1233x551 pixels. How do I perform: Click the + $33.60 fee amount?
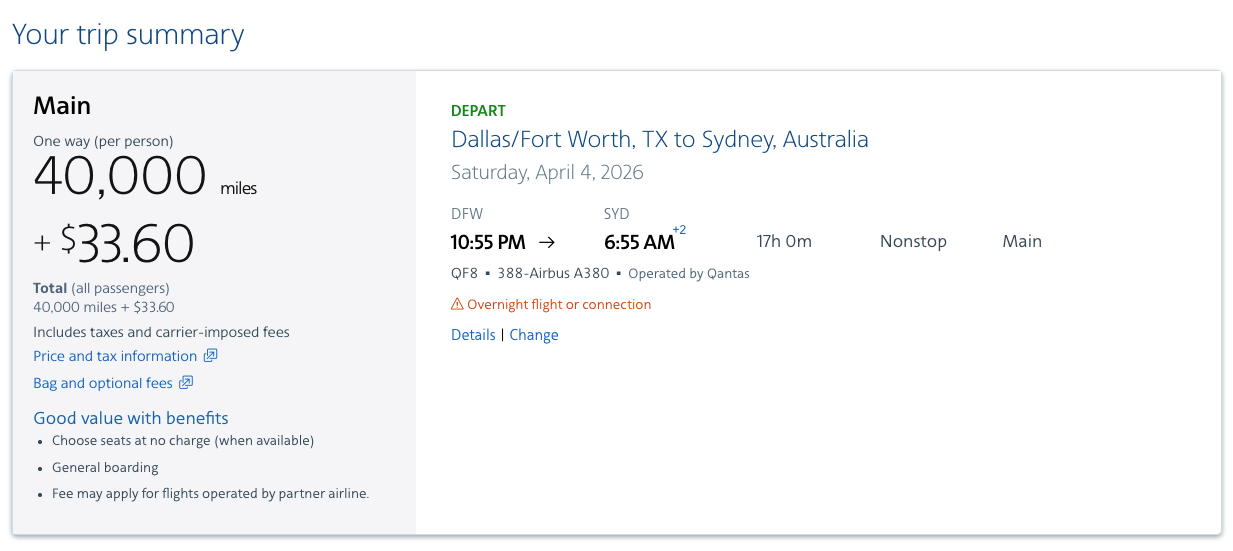coord(114,242)
